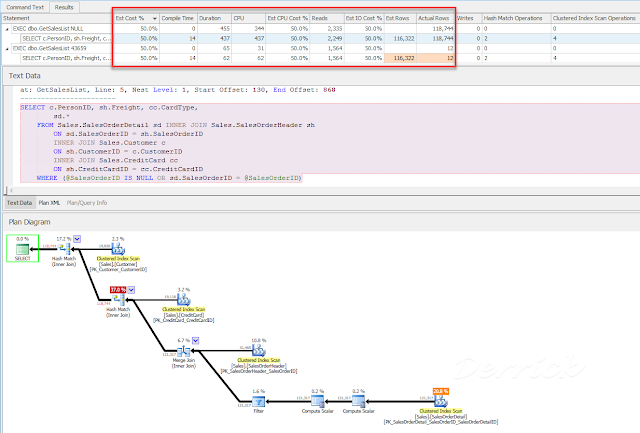Screen dimensions: 640x433
Task: Select the Compute Scalar node left of SalesOrderDetail scan
Action: [x=358, y=402]
